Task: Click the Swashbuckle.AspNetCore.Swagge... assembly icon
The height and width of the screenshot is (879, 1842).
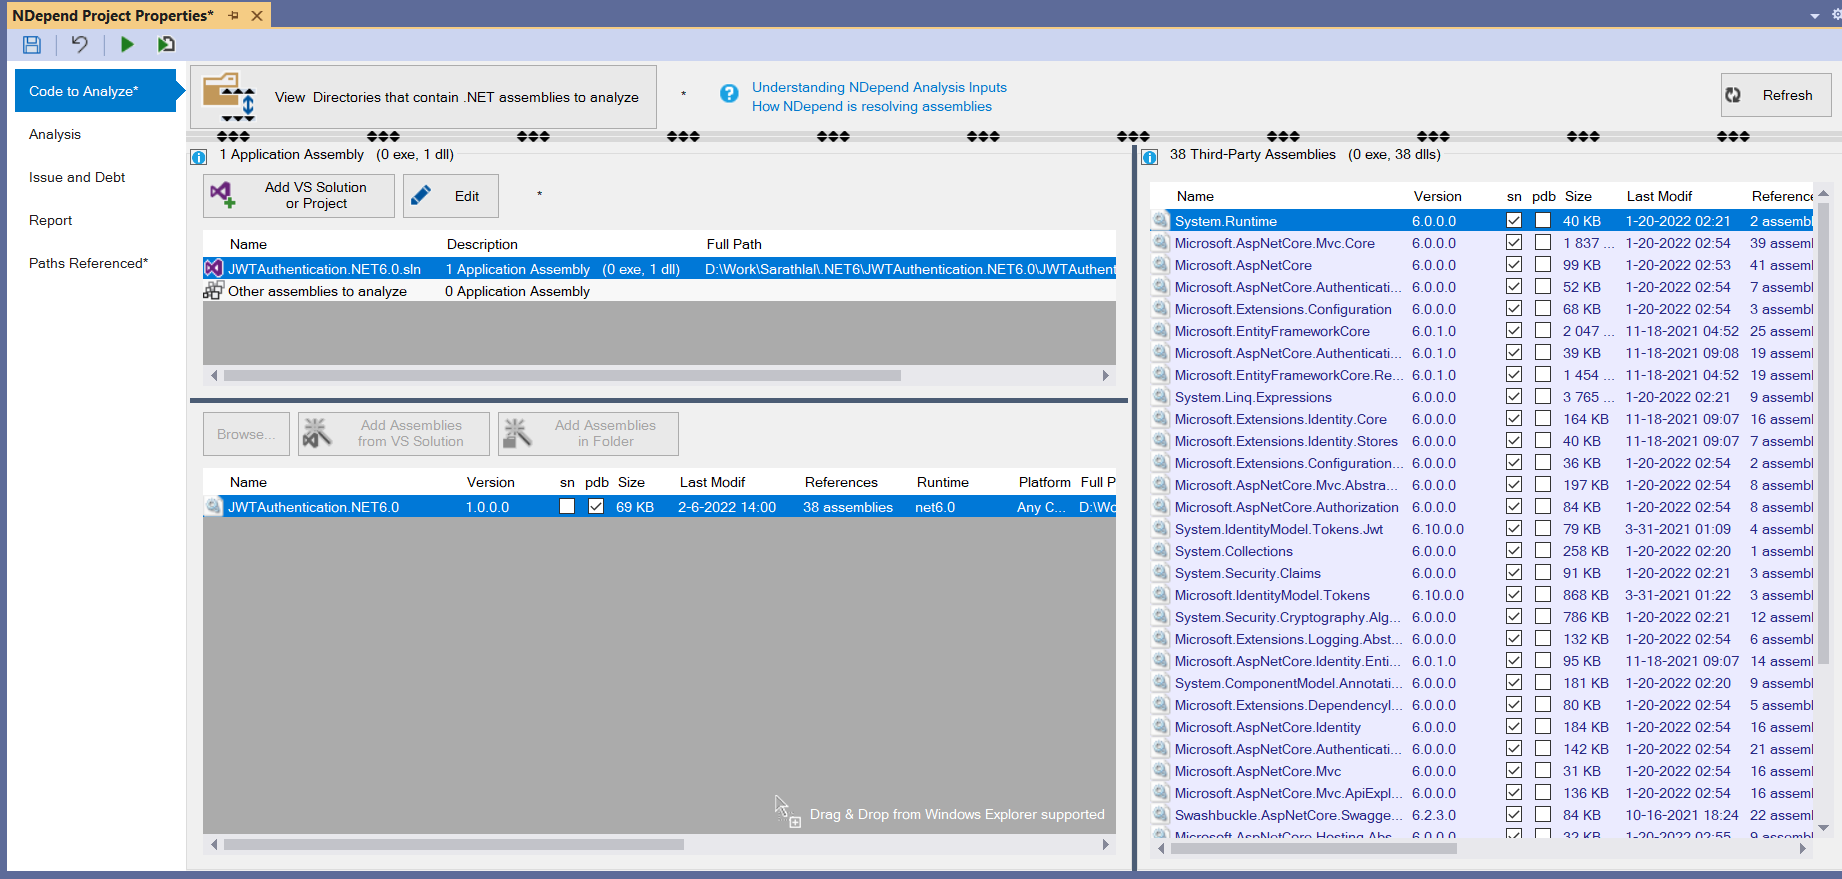Action: (1160, 814)
